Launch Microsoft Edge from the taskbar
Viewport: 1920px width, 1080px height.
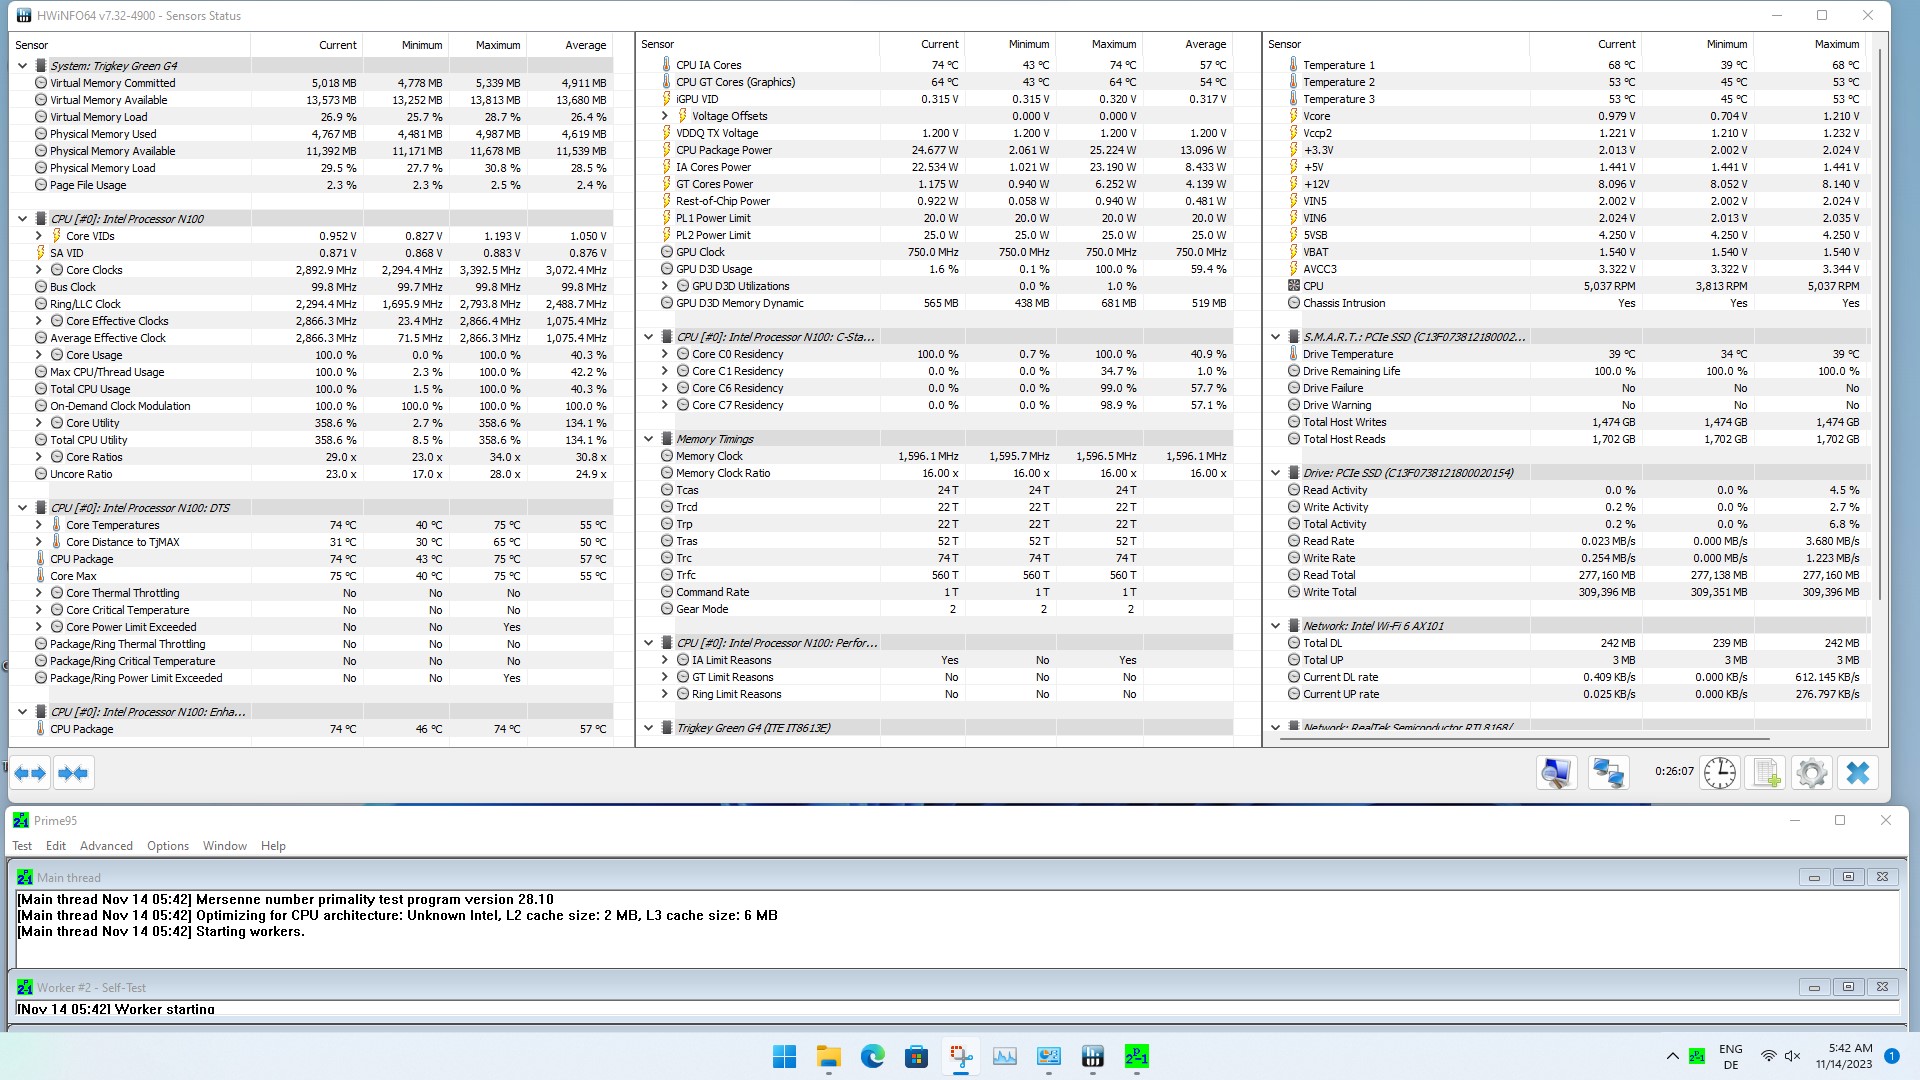click(873, 1056)
